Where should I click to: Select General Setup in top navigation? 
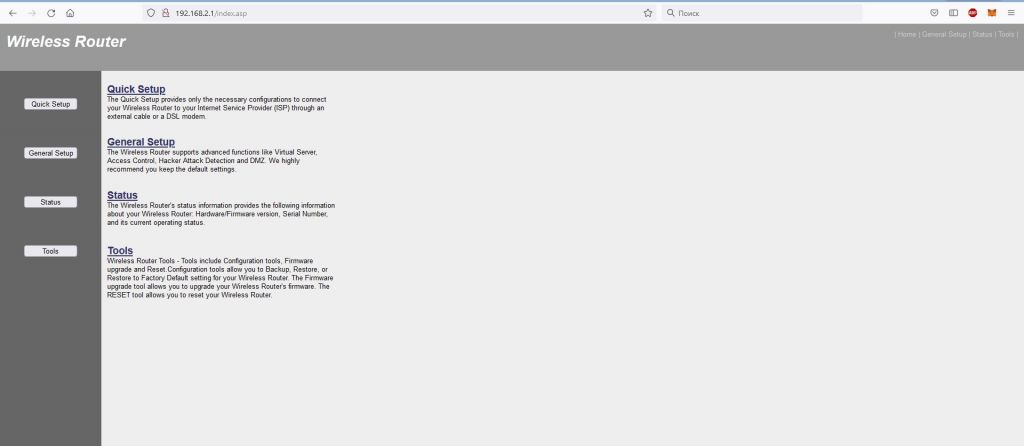point(944,34)
